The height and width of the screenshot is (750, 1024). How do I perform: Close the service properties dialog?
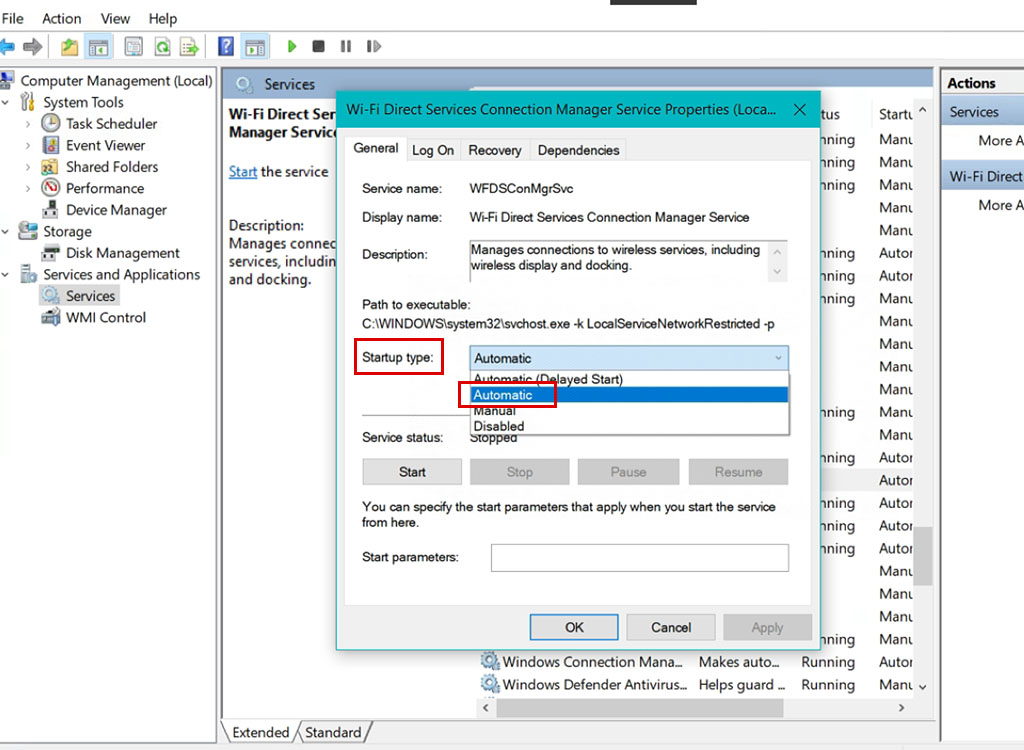799,110
